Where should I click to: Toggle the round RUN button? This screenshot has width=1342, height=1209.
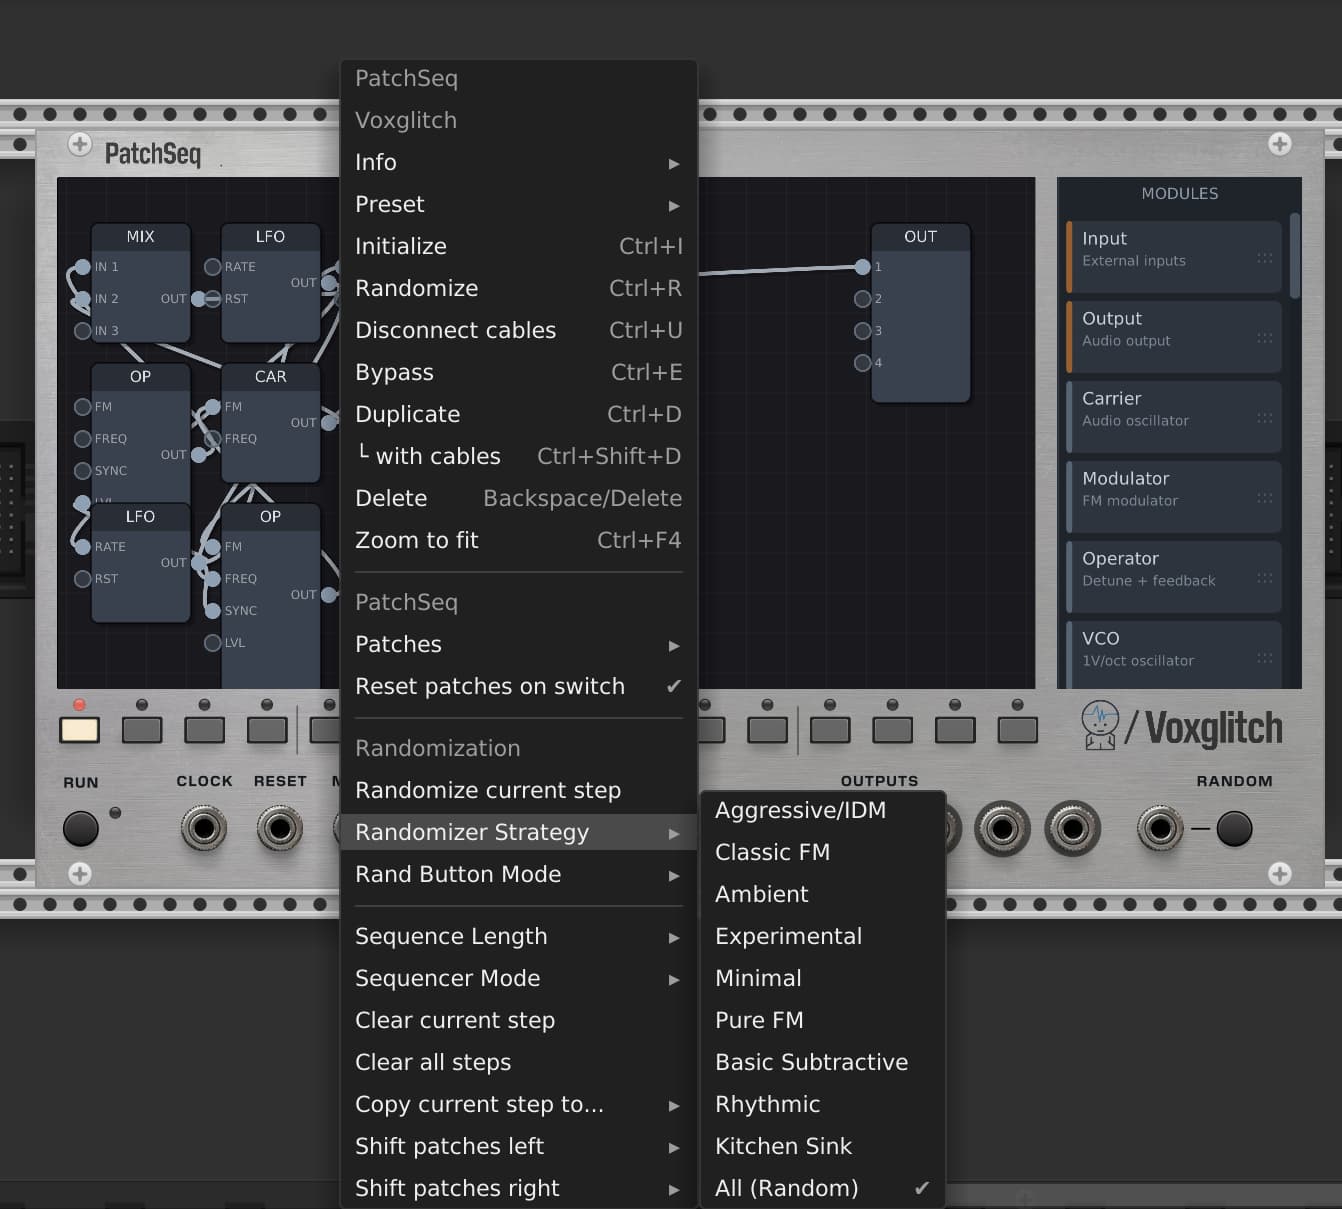[x=81, y=828]
